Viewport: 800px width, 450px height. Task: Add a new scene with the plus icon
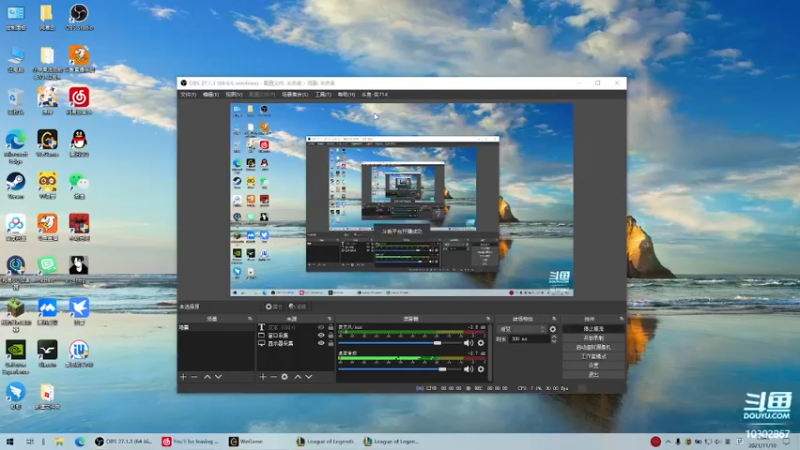pyautogui.click(x=183, y=377)
